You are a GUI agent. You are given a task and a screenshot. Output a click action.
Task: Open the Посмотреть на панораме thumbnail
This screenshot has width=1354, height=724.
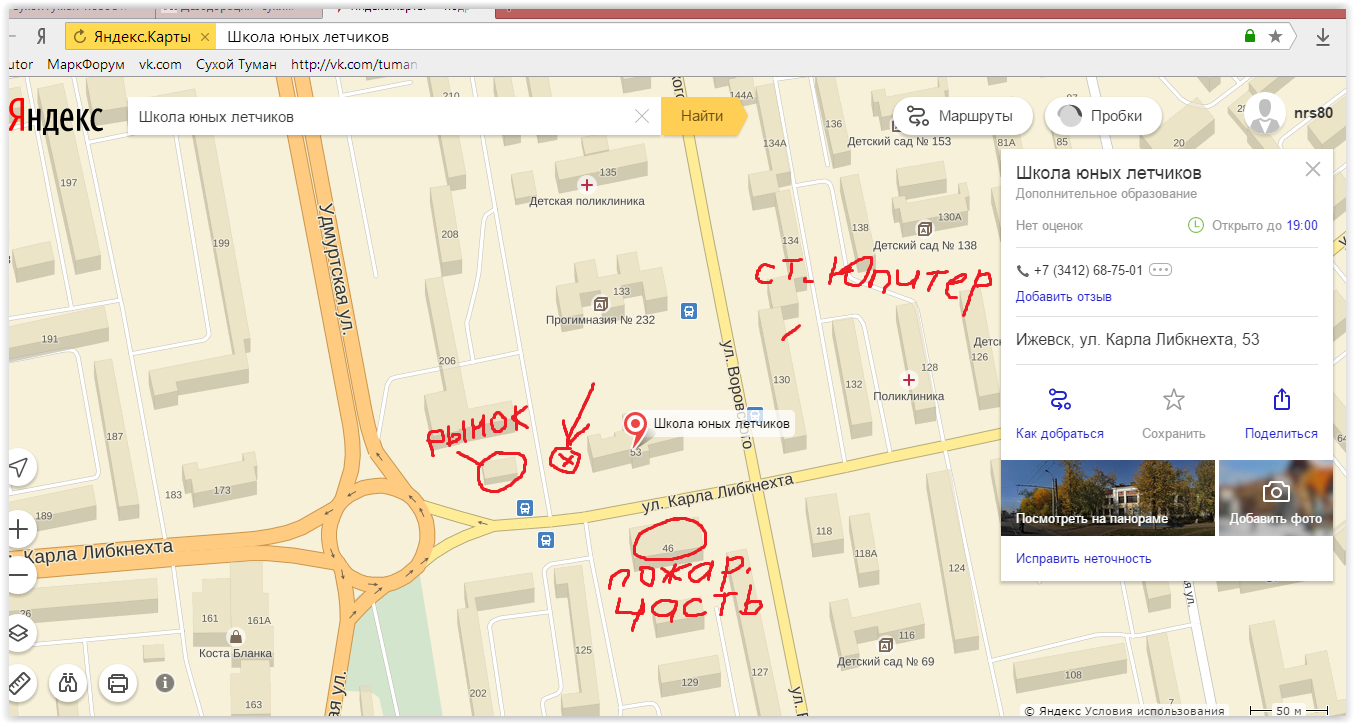(1107, 498)
